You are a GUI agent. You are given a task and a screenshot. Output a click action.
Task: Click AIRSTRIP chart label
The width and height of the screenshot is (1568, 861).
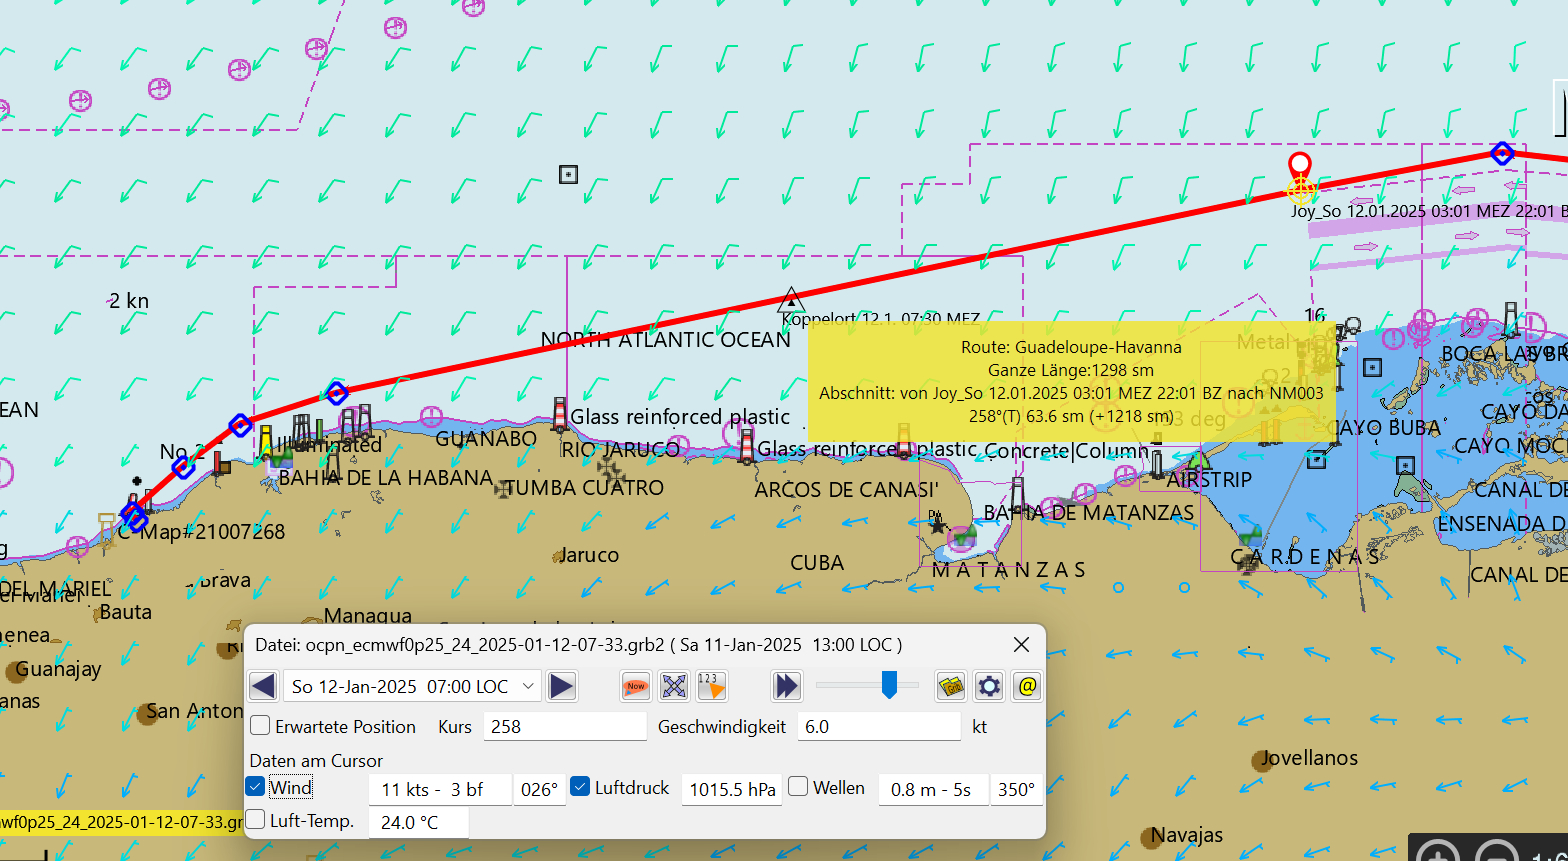(1209, 480)
